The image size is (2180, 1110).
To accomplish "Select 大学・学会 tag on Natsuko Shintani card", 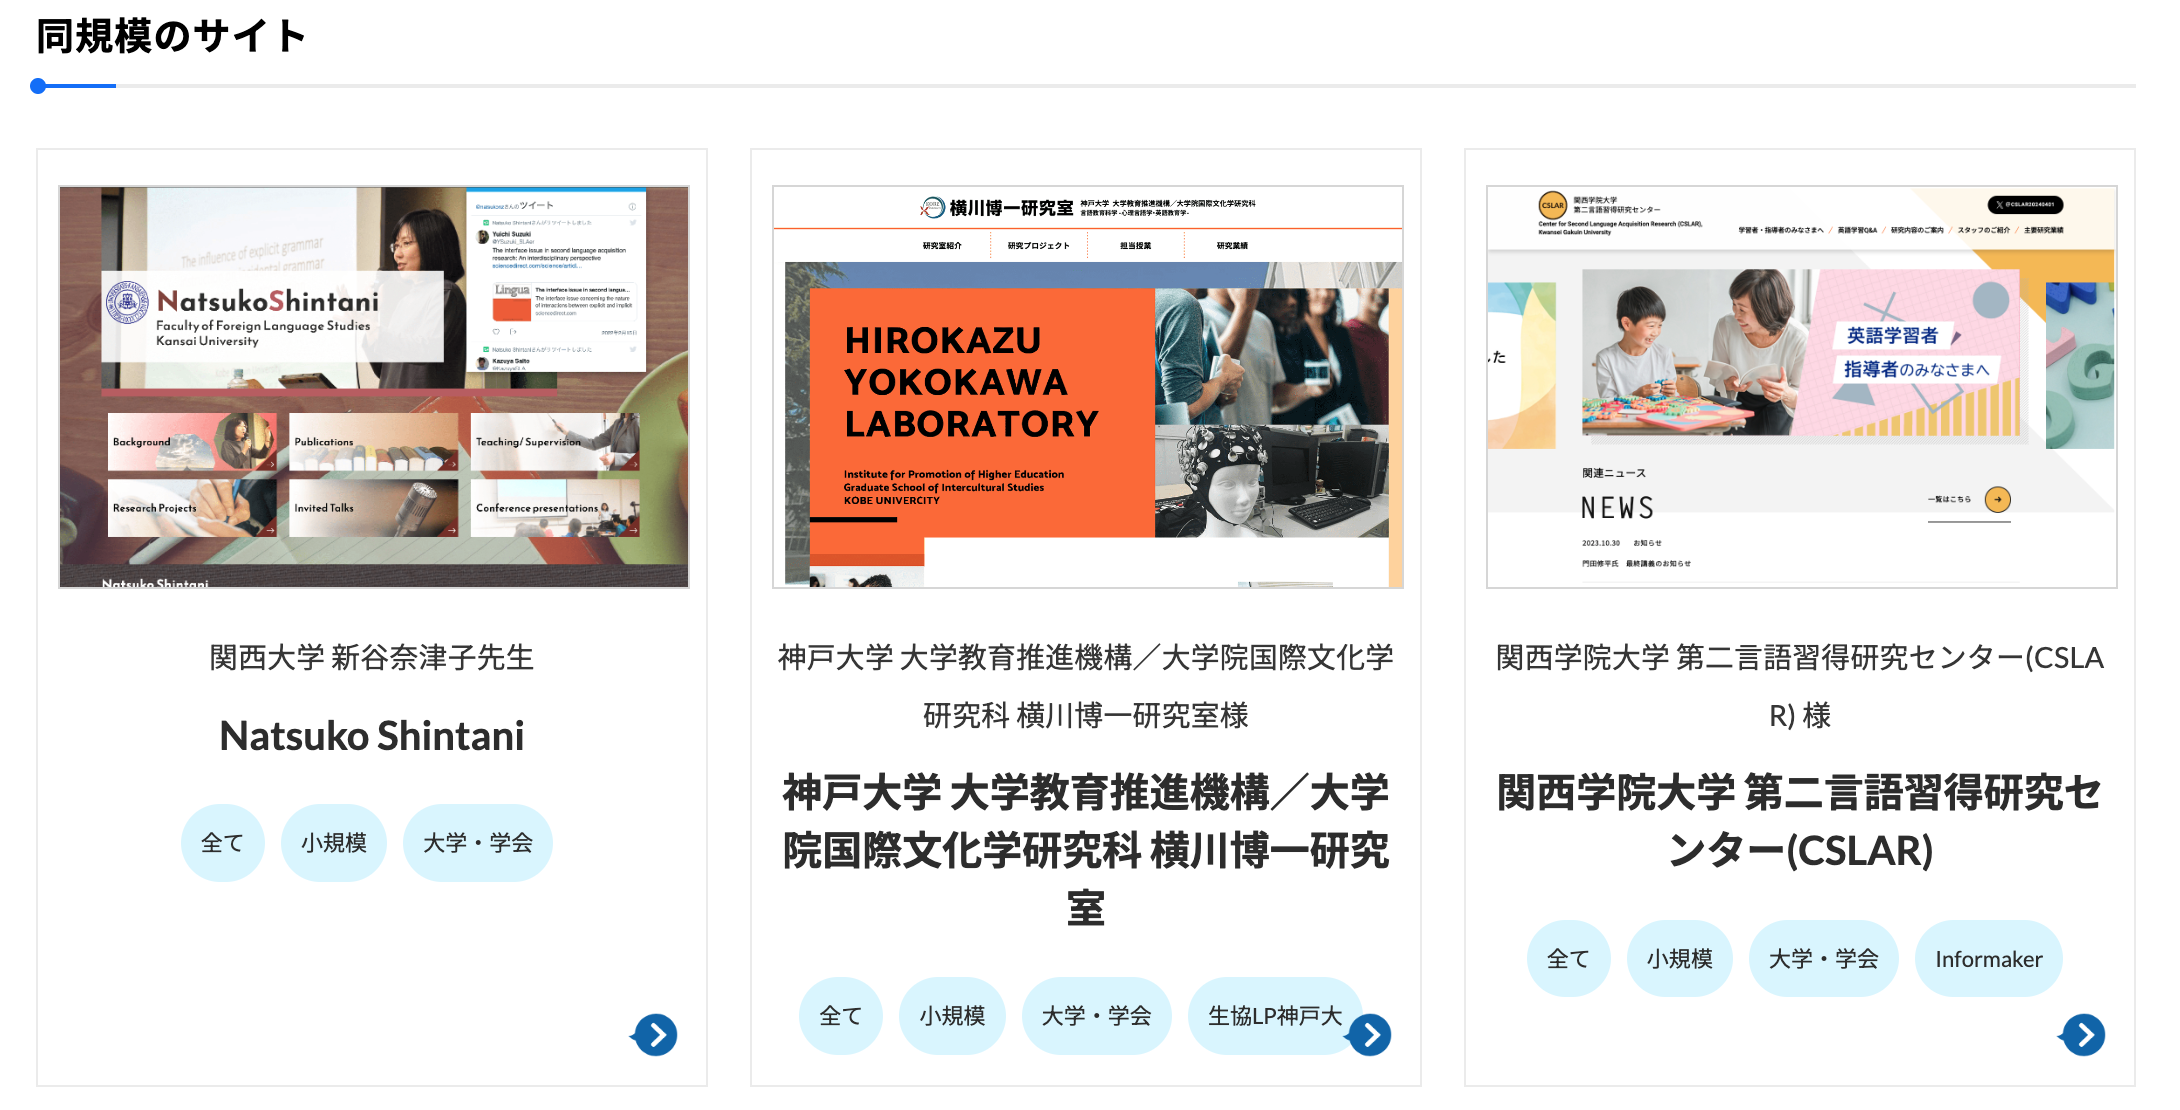I will point(478,843).
